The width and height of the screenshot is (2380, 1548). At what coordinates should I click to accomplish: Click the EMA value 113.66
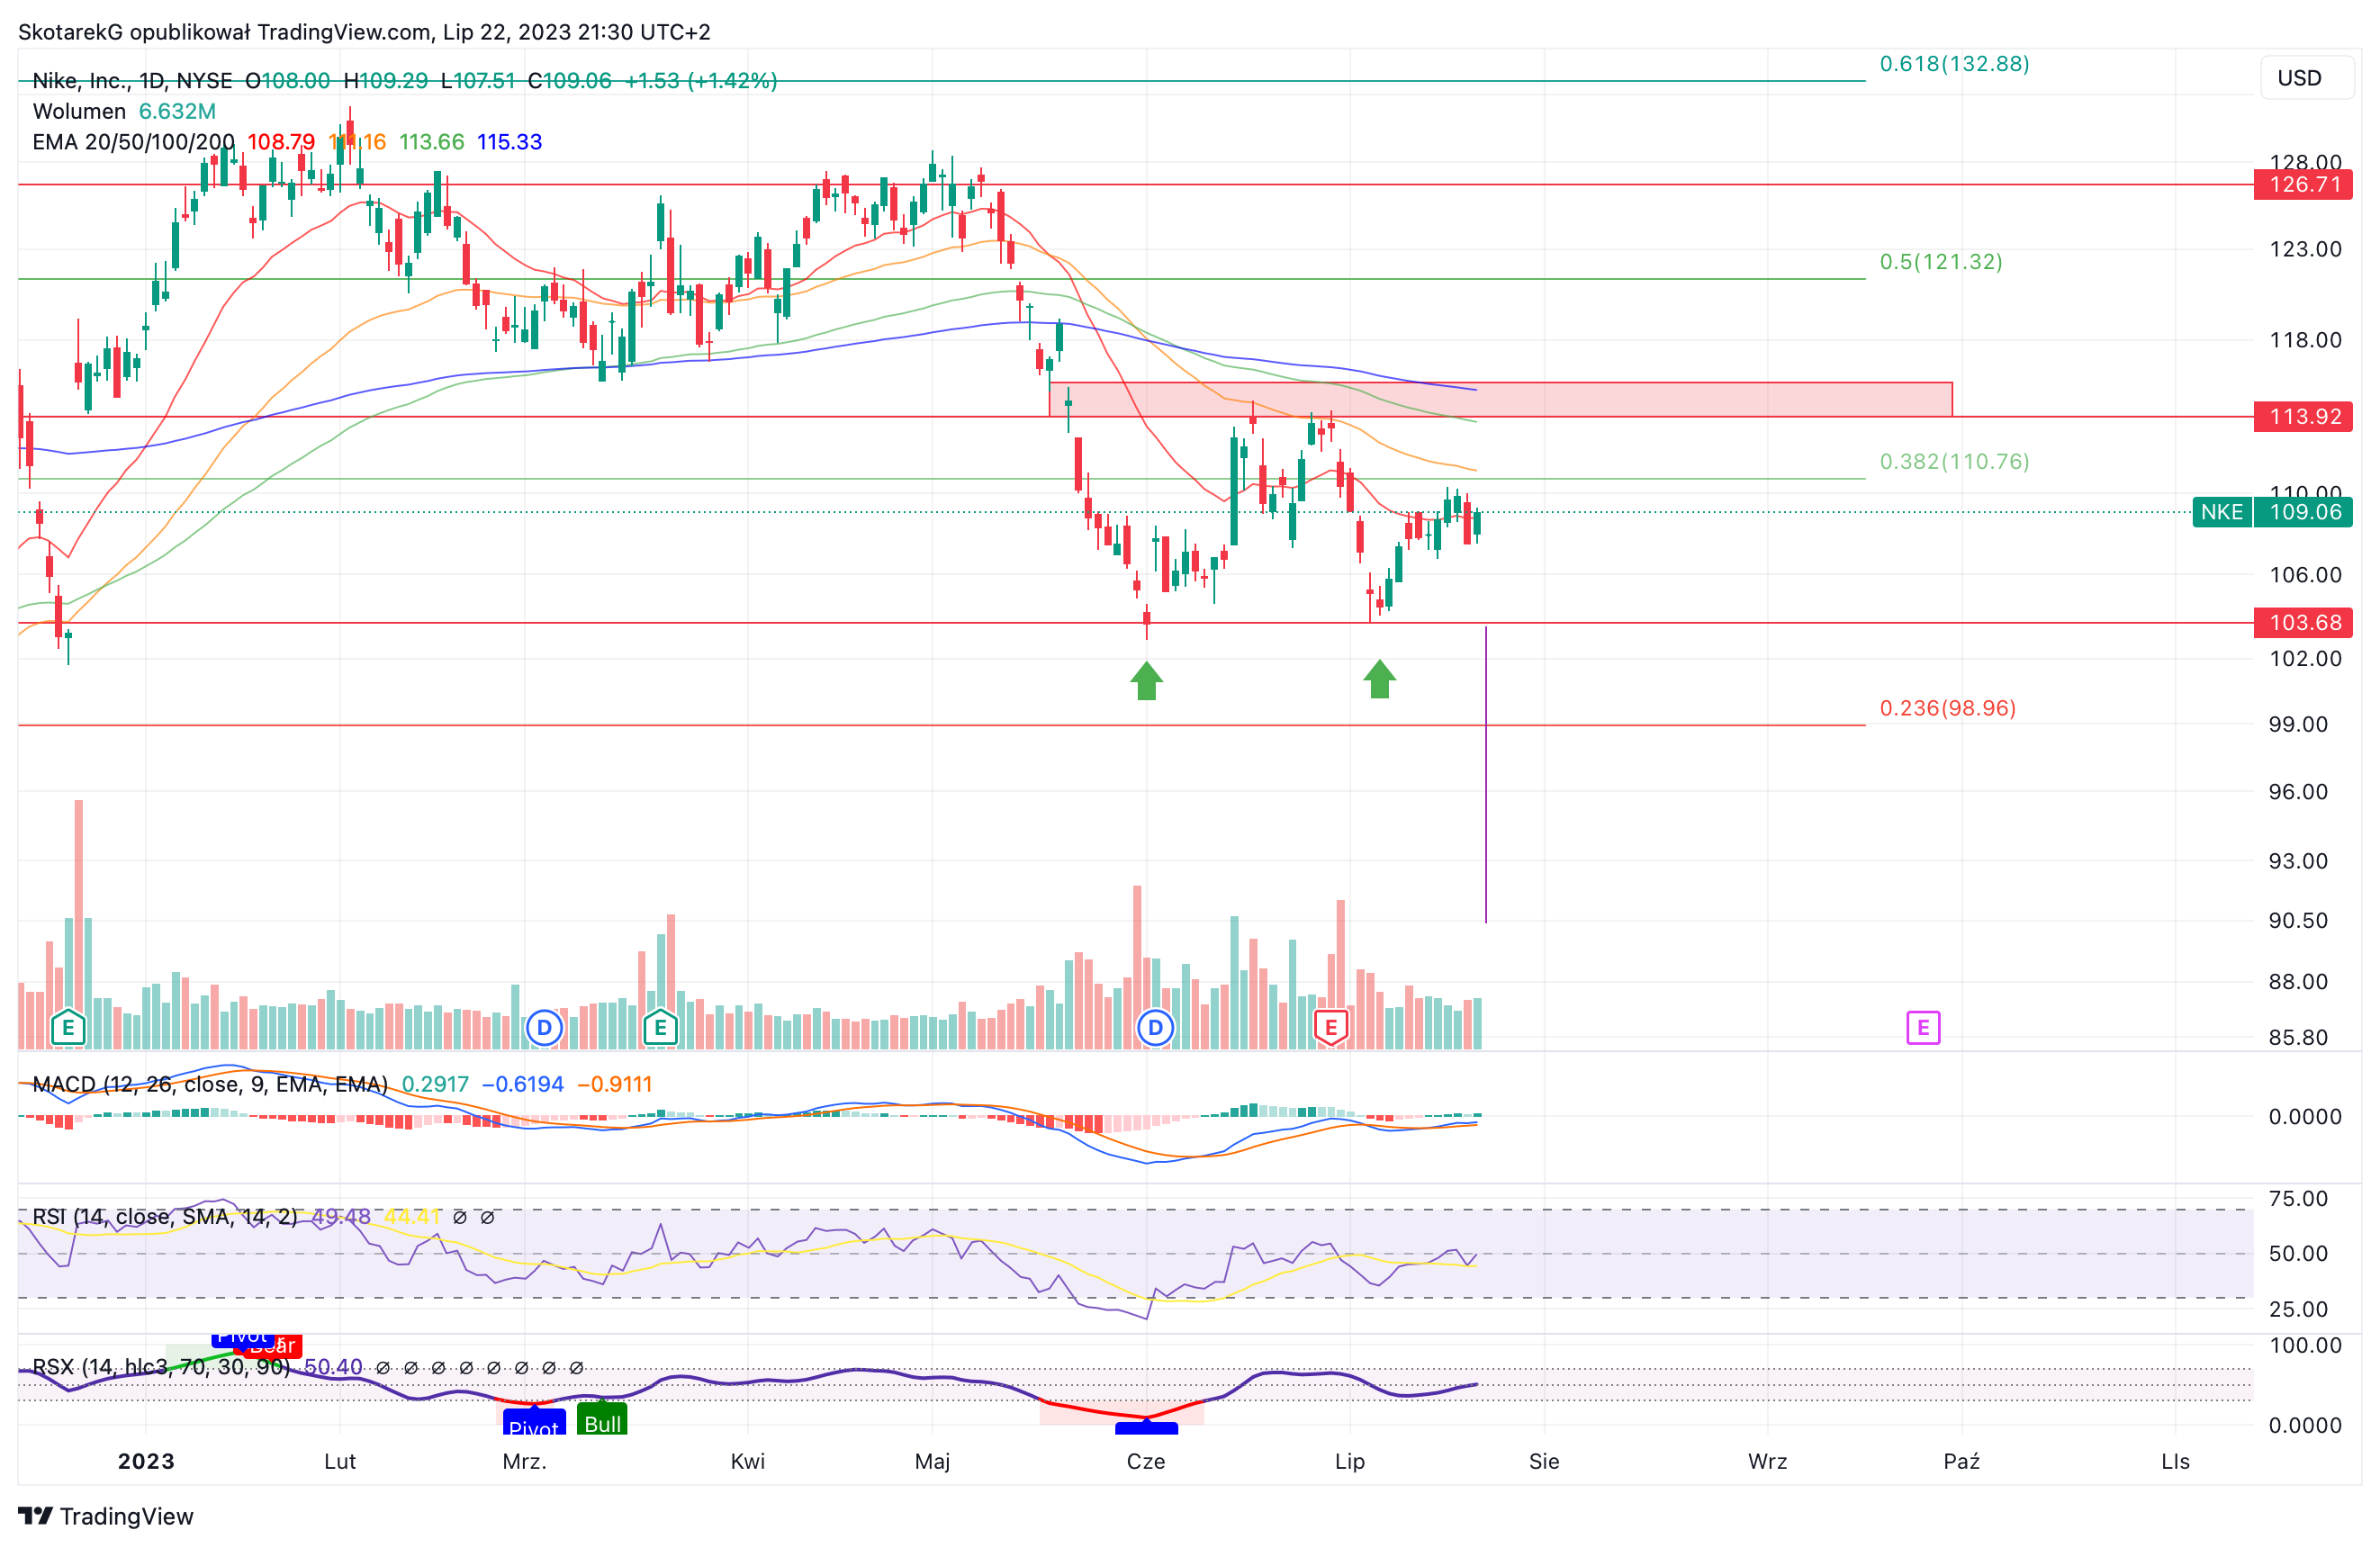point(431,142)
